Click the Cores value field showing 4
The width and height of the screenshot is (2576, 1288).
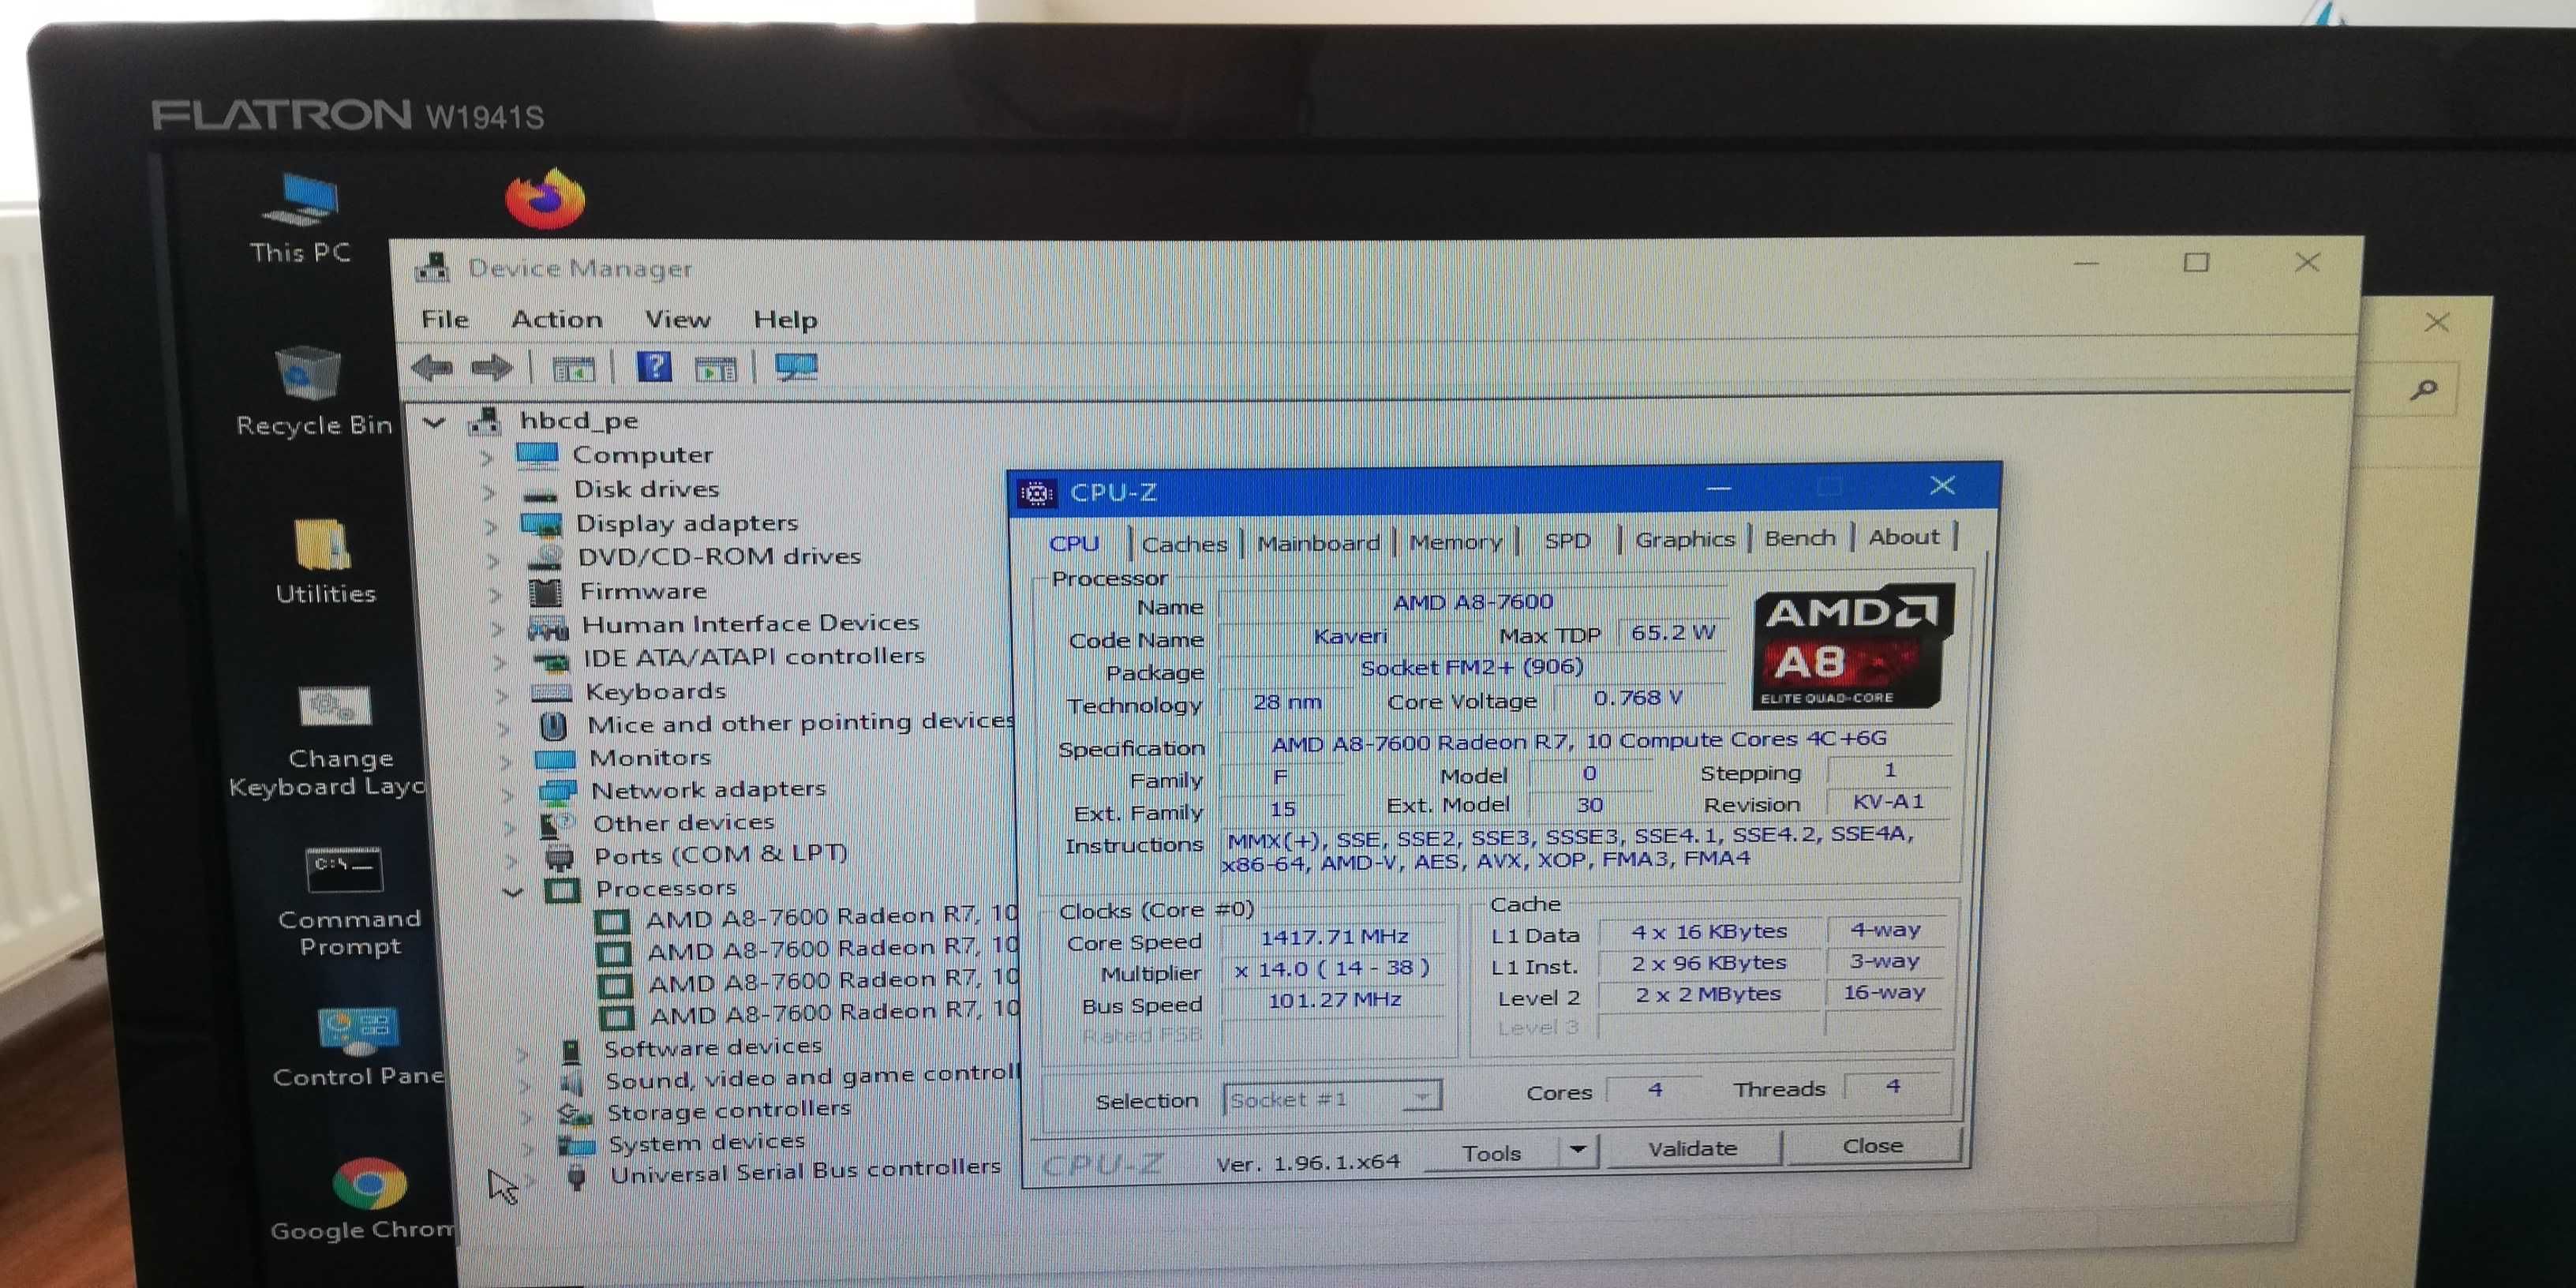tap(1655, 1089)
